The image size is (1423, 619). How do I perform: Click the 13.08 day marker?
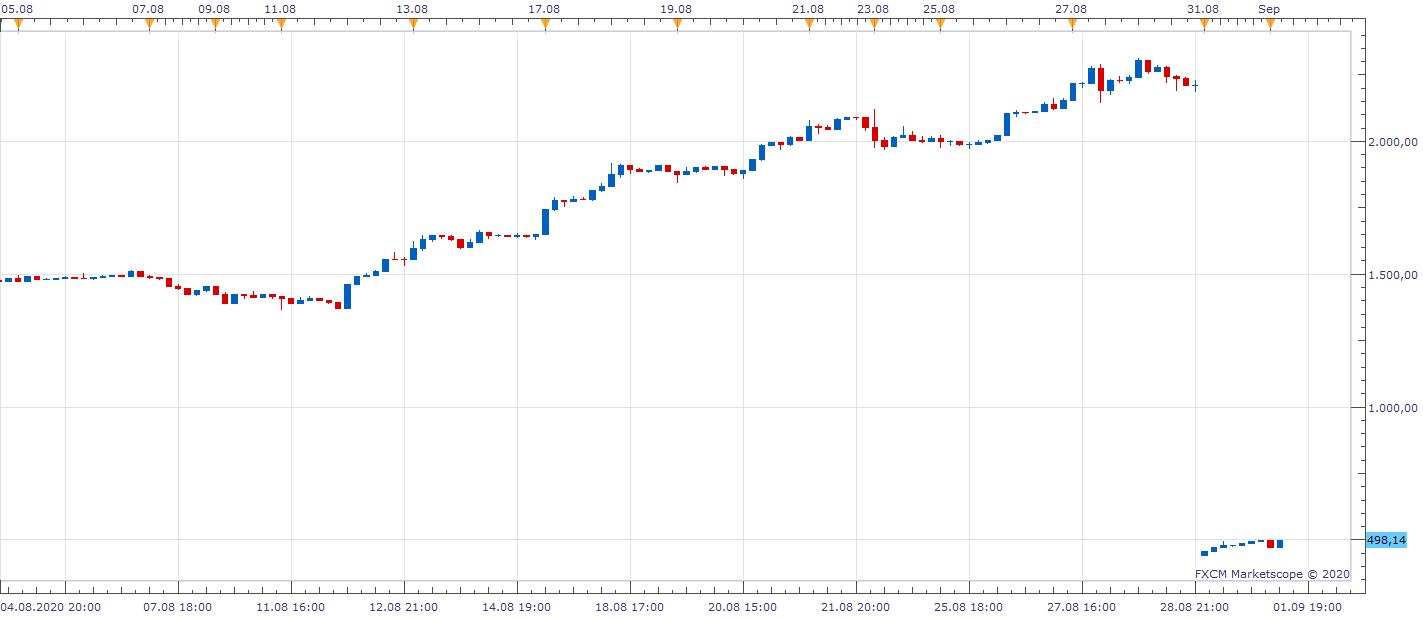[413, 24]
